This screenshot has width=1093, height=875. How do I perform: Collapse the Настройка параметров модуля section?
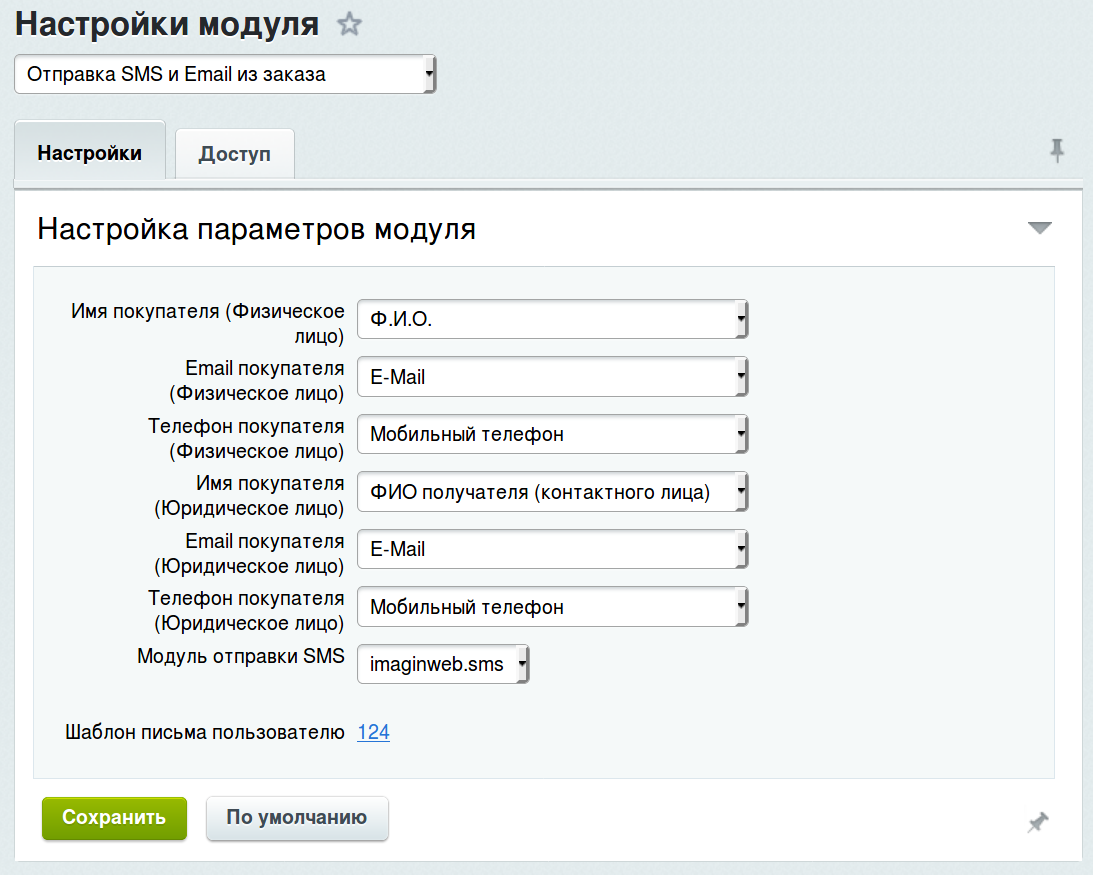click(x=1039, y=228)
